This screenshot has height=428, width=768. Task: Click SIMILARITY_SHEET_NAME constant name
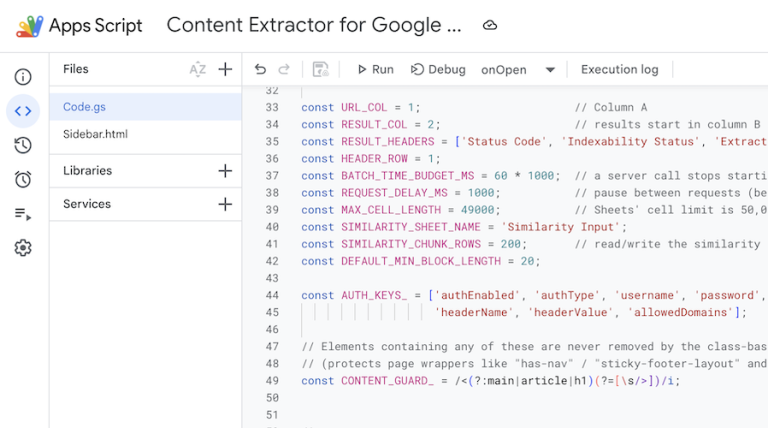click(x=411, y=227)
